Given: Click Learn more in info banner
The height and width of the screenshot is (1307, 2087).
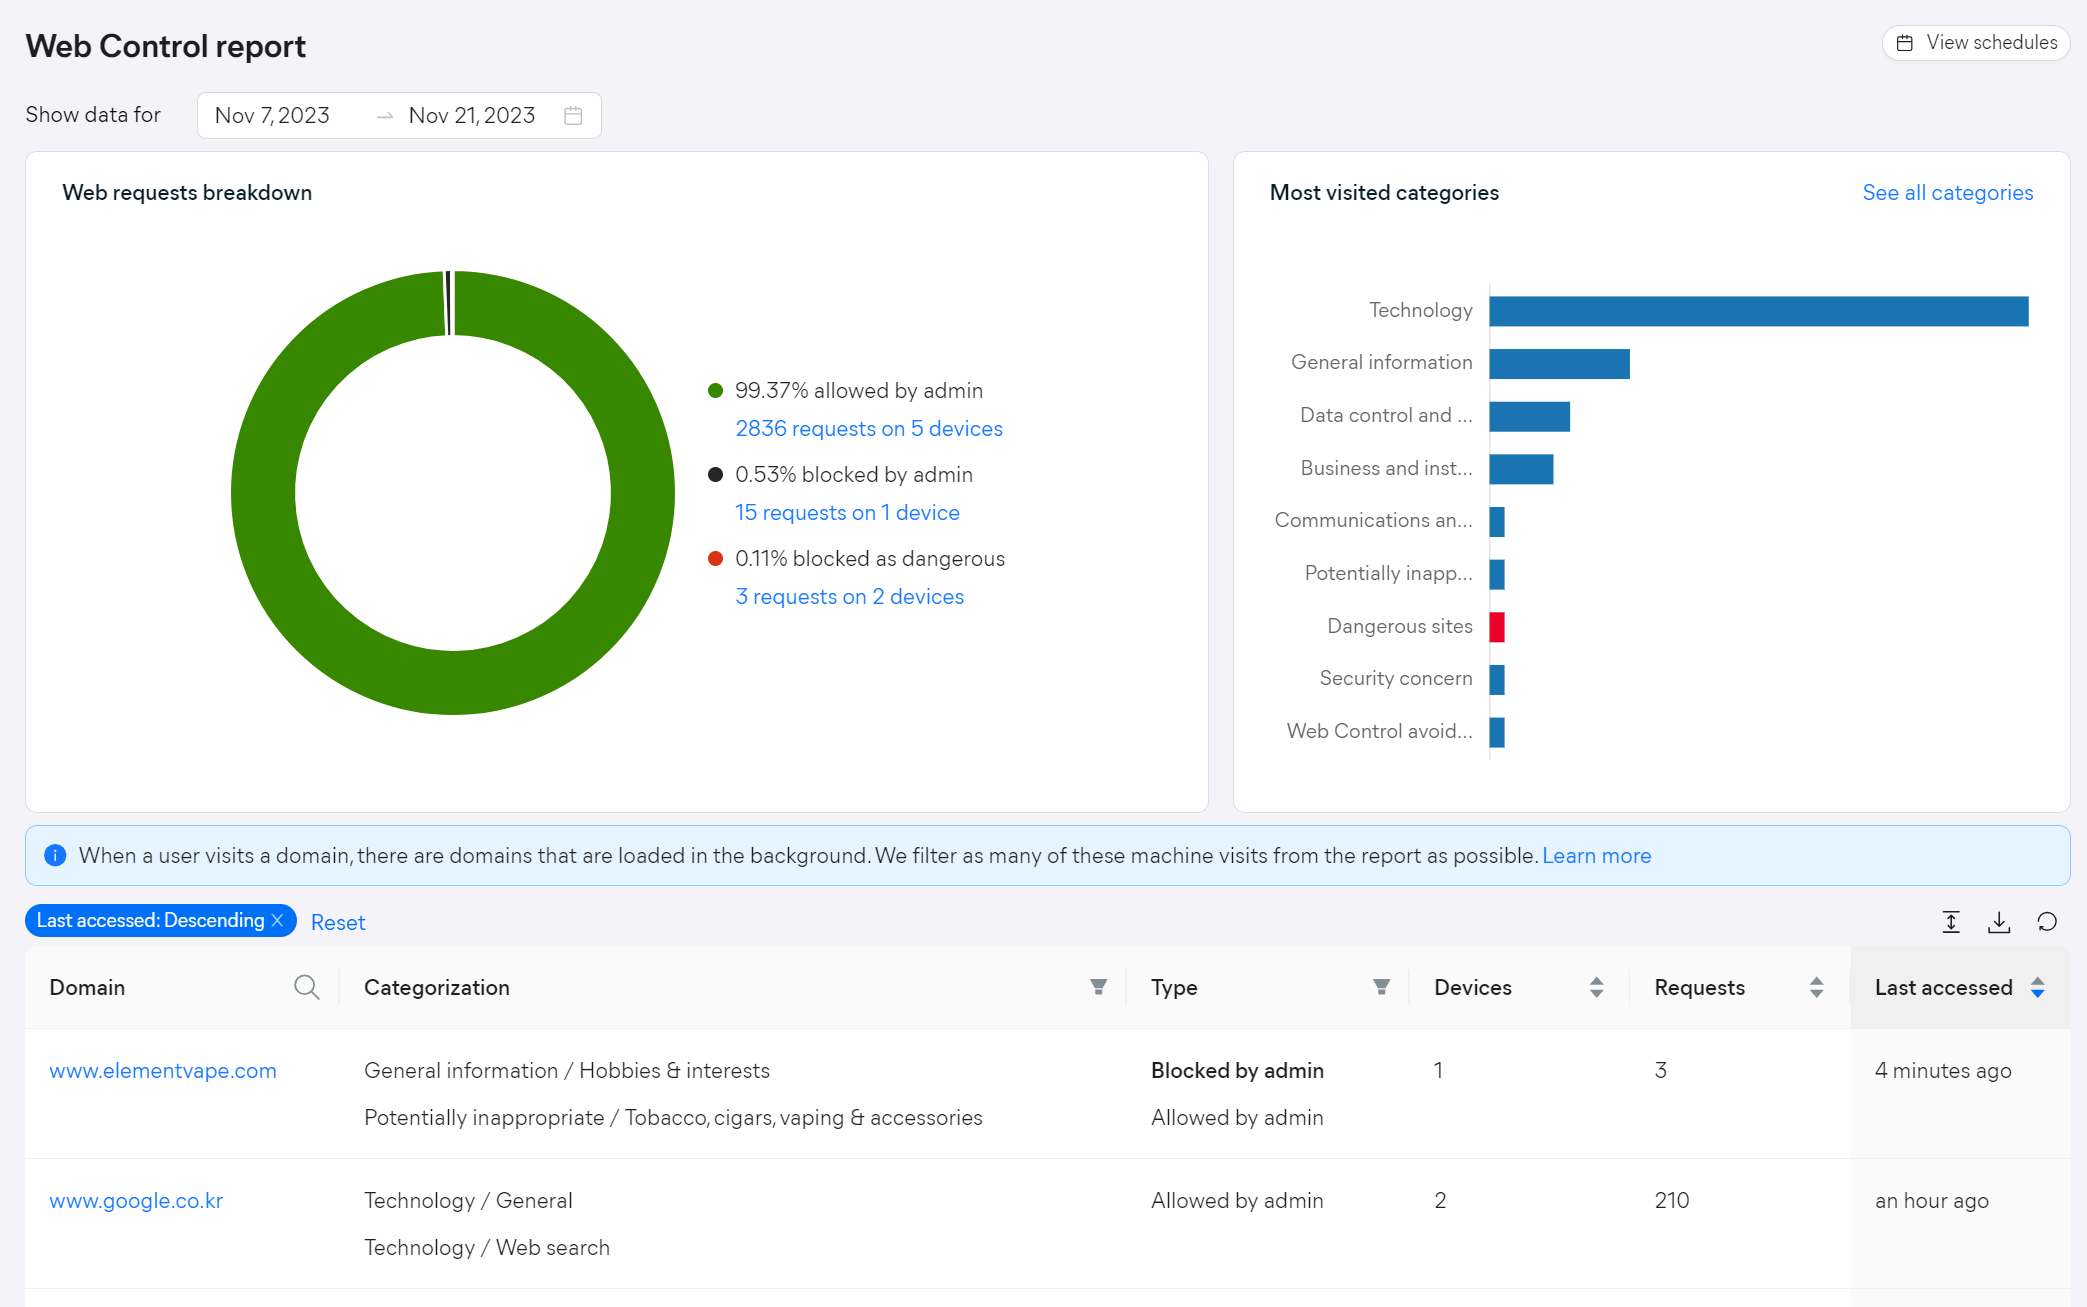Looking at the screenshot, I should [x=1596, y=856].
